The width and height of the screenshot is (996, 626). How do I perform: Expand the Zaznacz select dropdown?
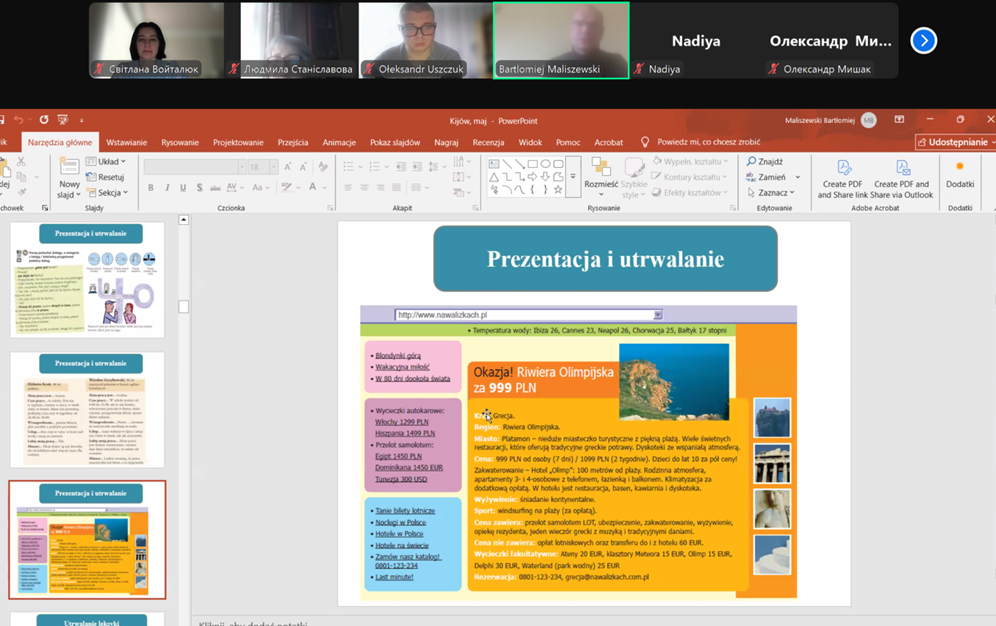(771, 192)
